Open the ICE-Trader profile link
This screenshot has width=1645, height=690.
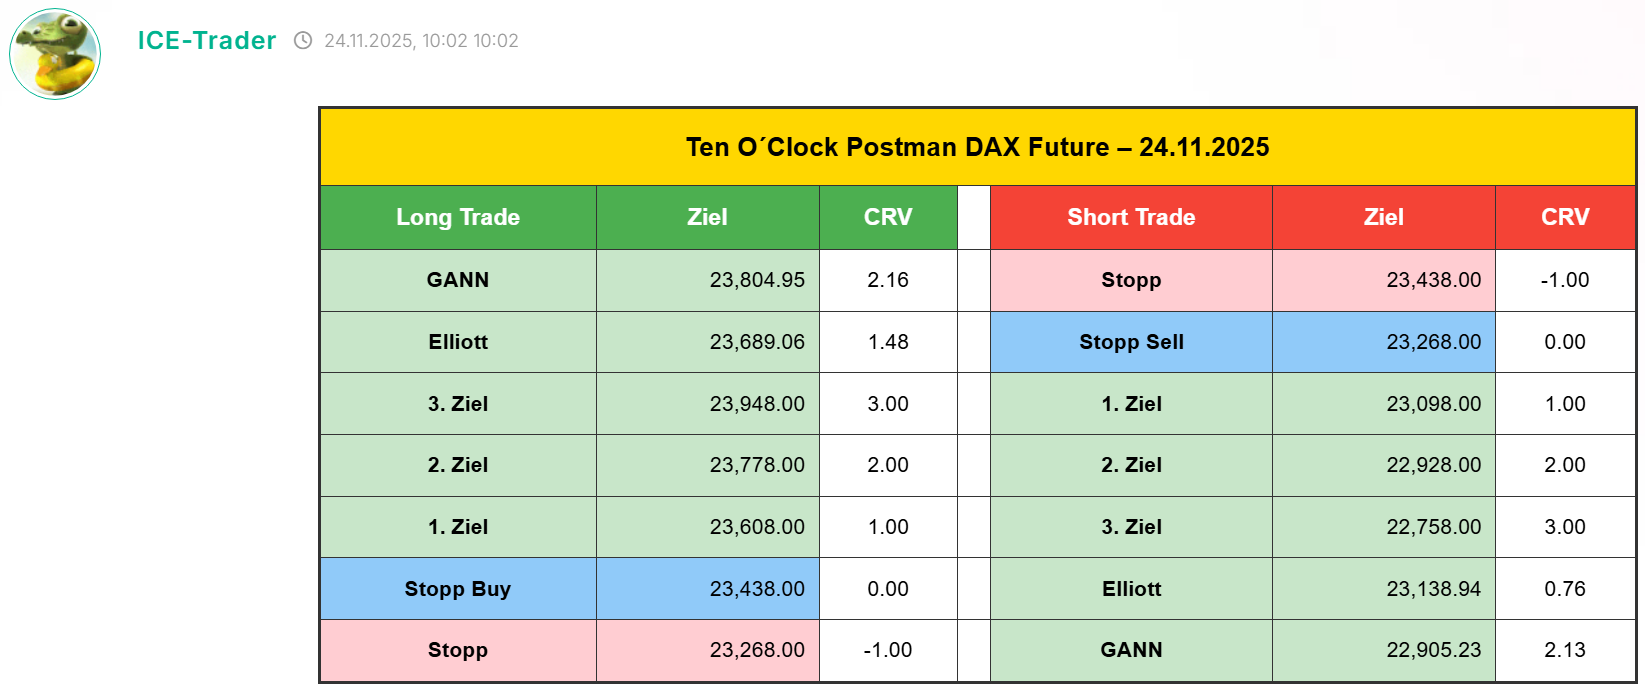pos(206,41)
